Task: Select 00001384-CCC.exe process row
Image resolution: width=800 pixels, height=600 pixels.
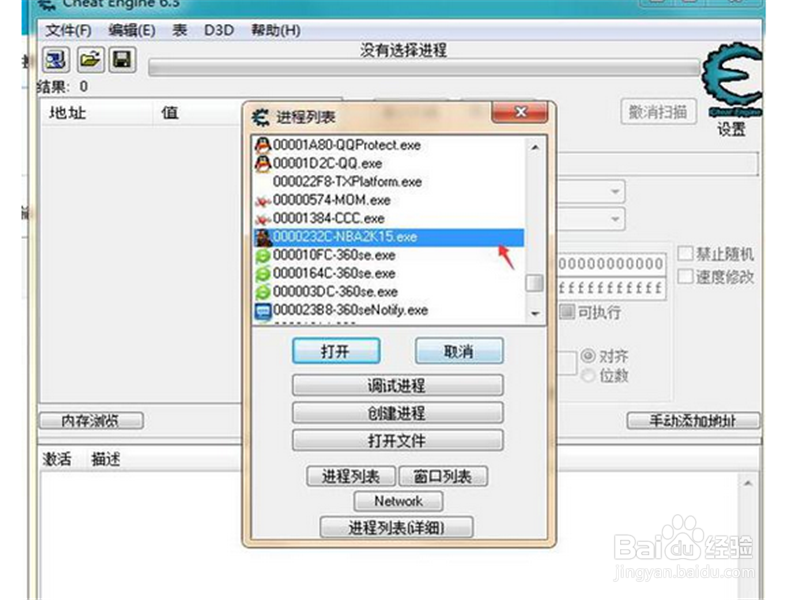Action: (389, 219)
